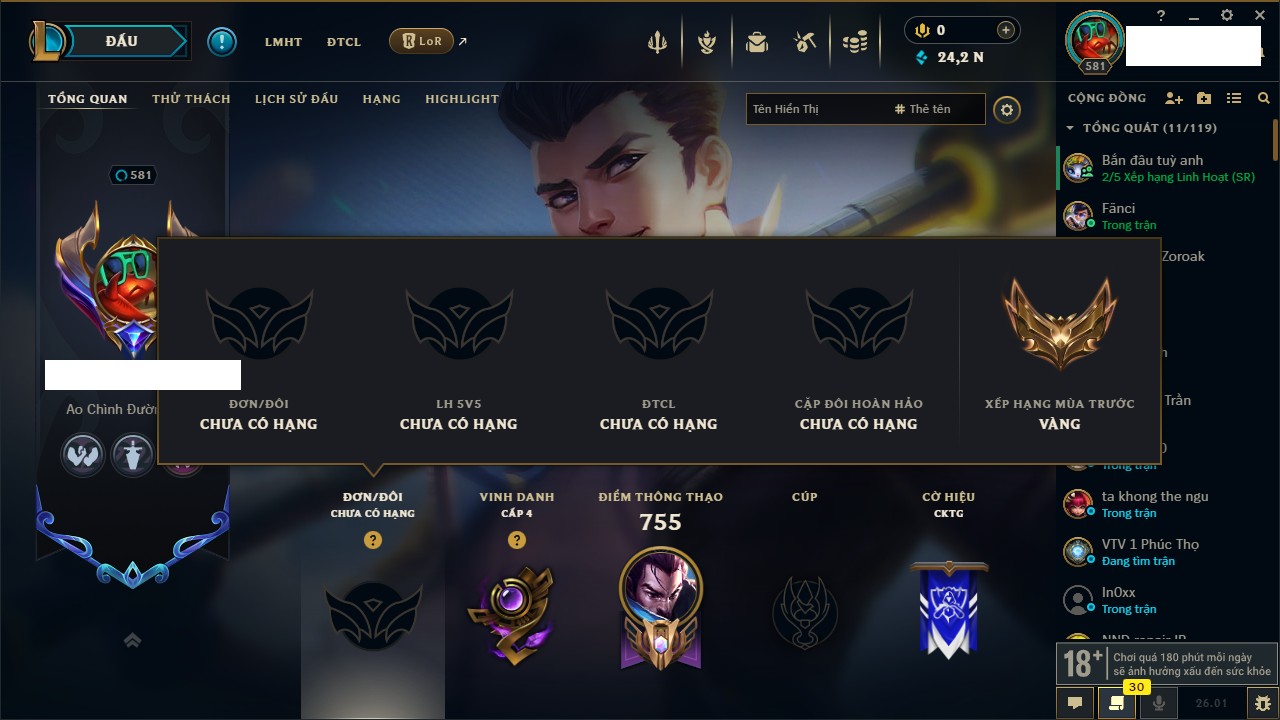This screenshot has height=720, width=1280.
Task: Open the chat bubble icon at bottom
Action: point(1075,703)
